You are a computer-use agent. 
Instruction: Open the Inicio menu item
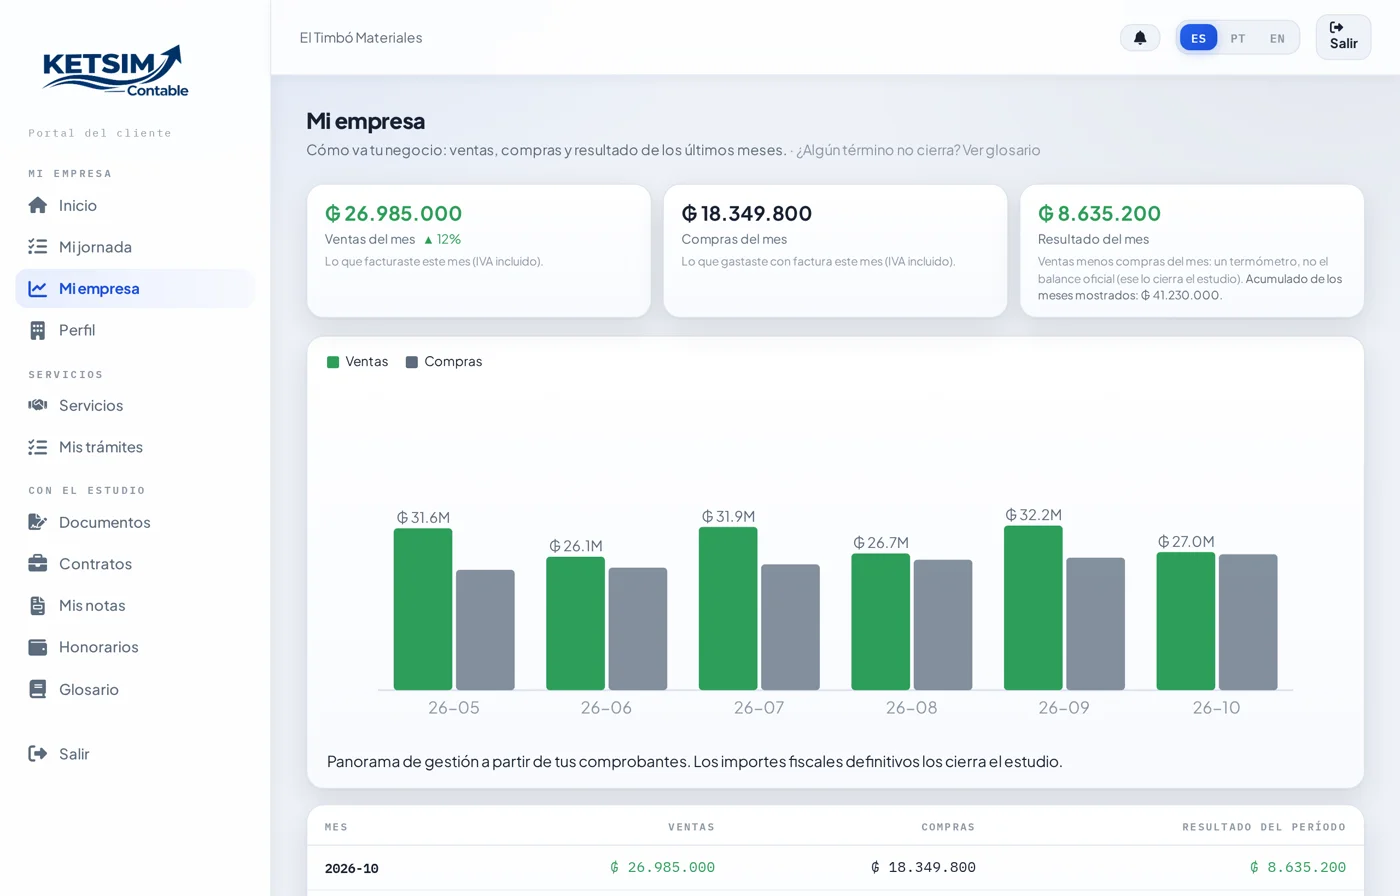[135, 205]
